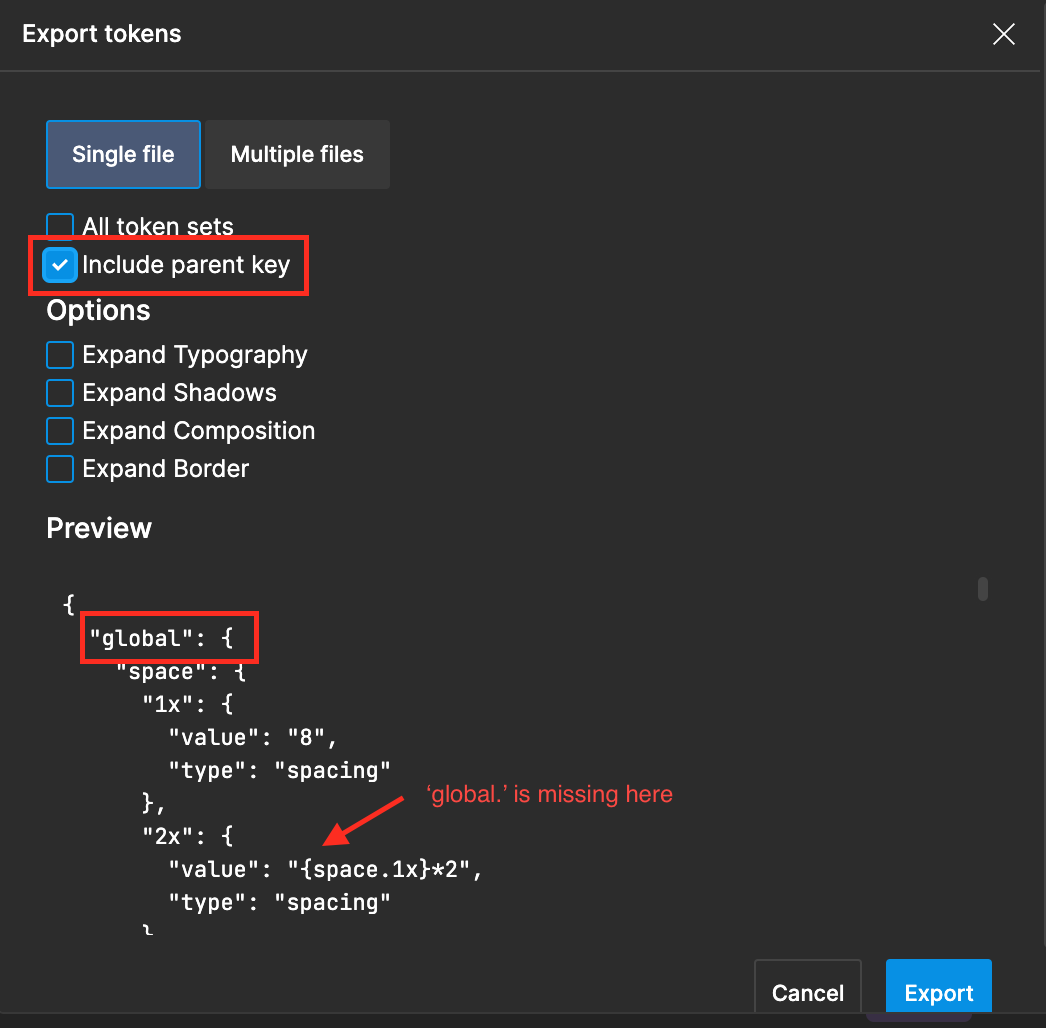Click the Export tokens dialog title
This screenshot has height=1028, width=1046.
[x=101, y=33]
